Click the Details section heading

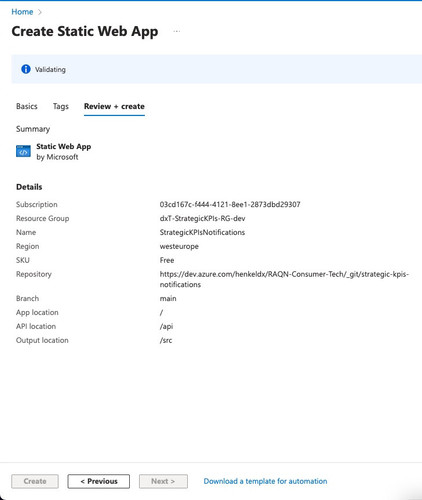[x=29, y=187]
